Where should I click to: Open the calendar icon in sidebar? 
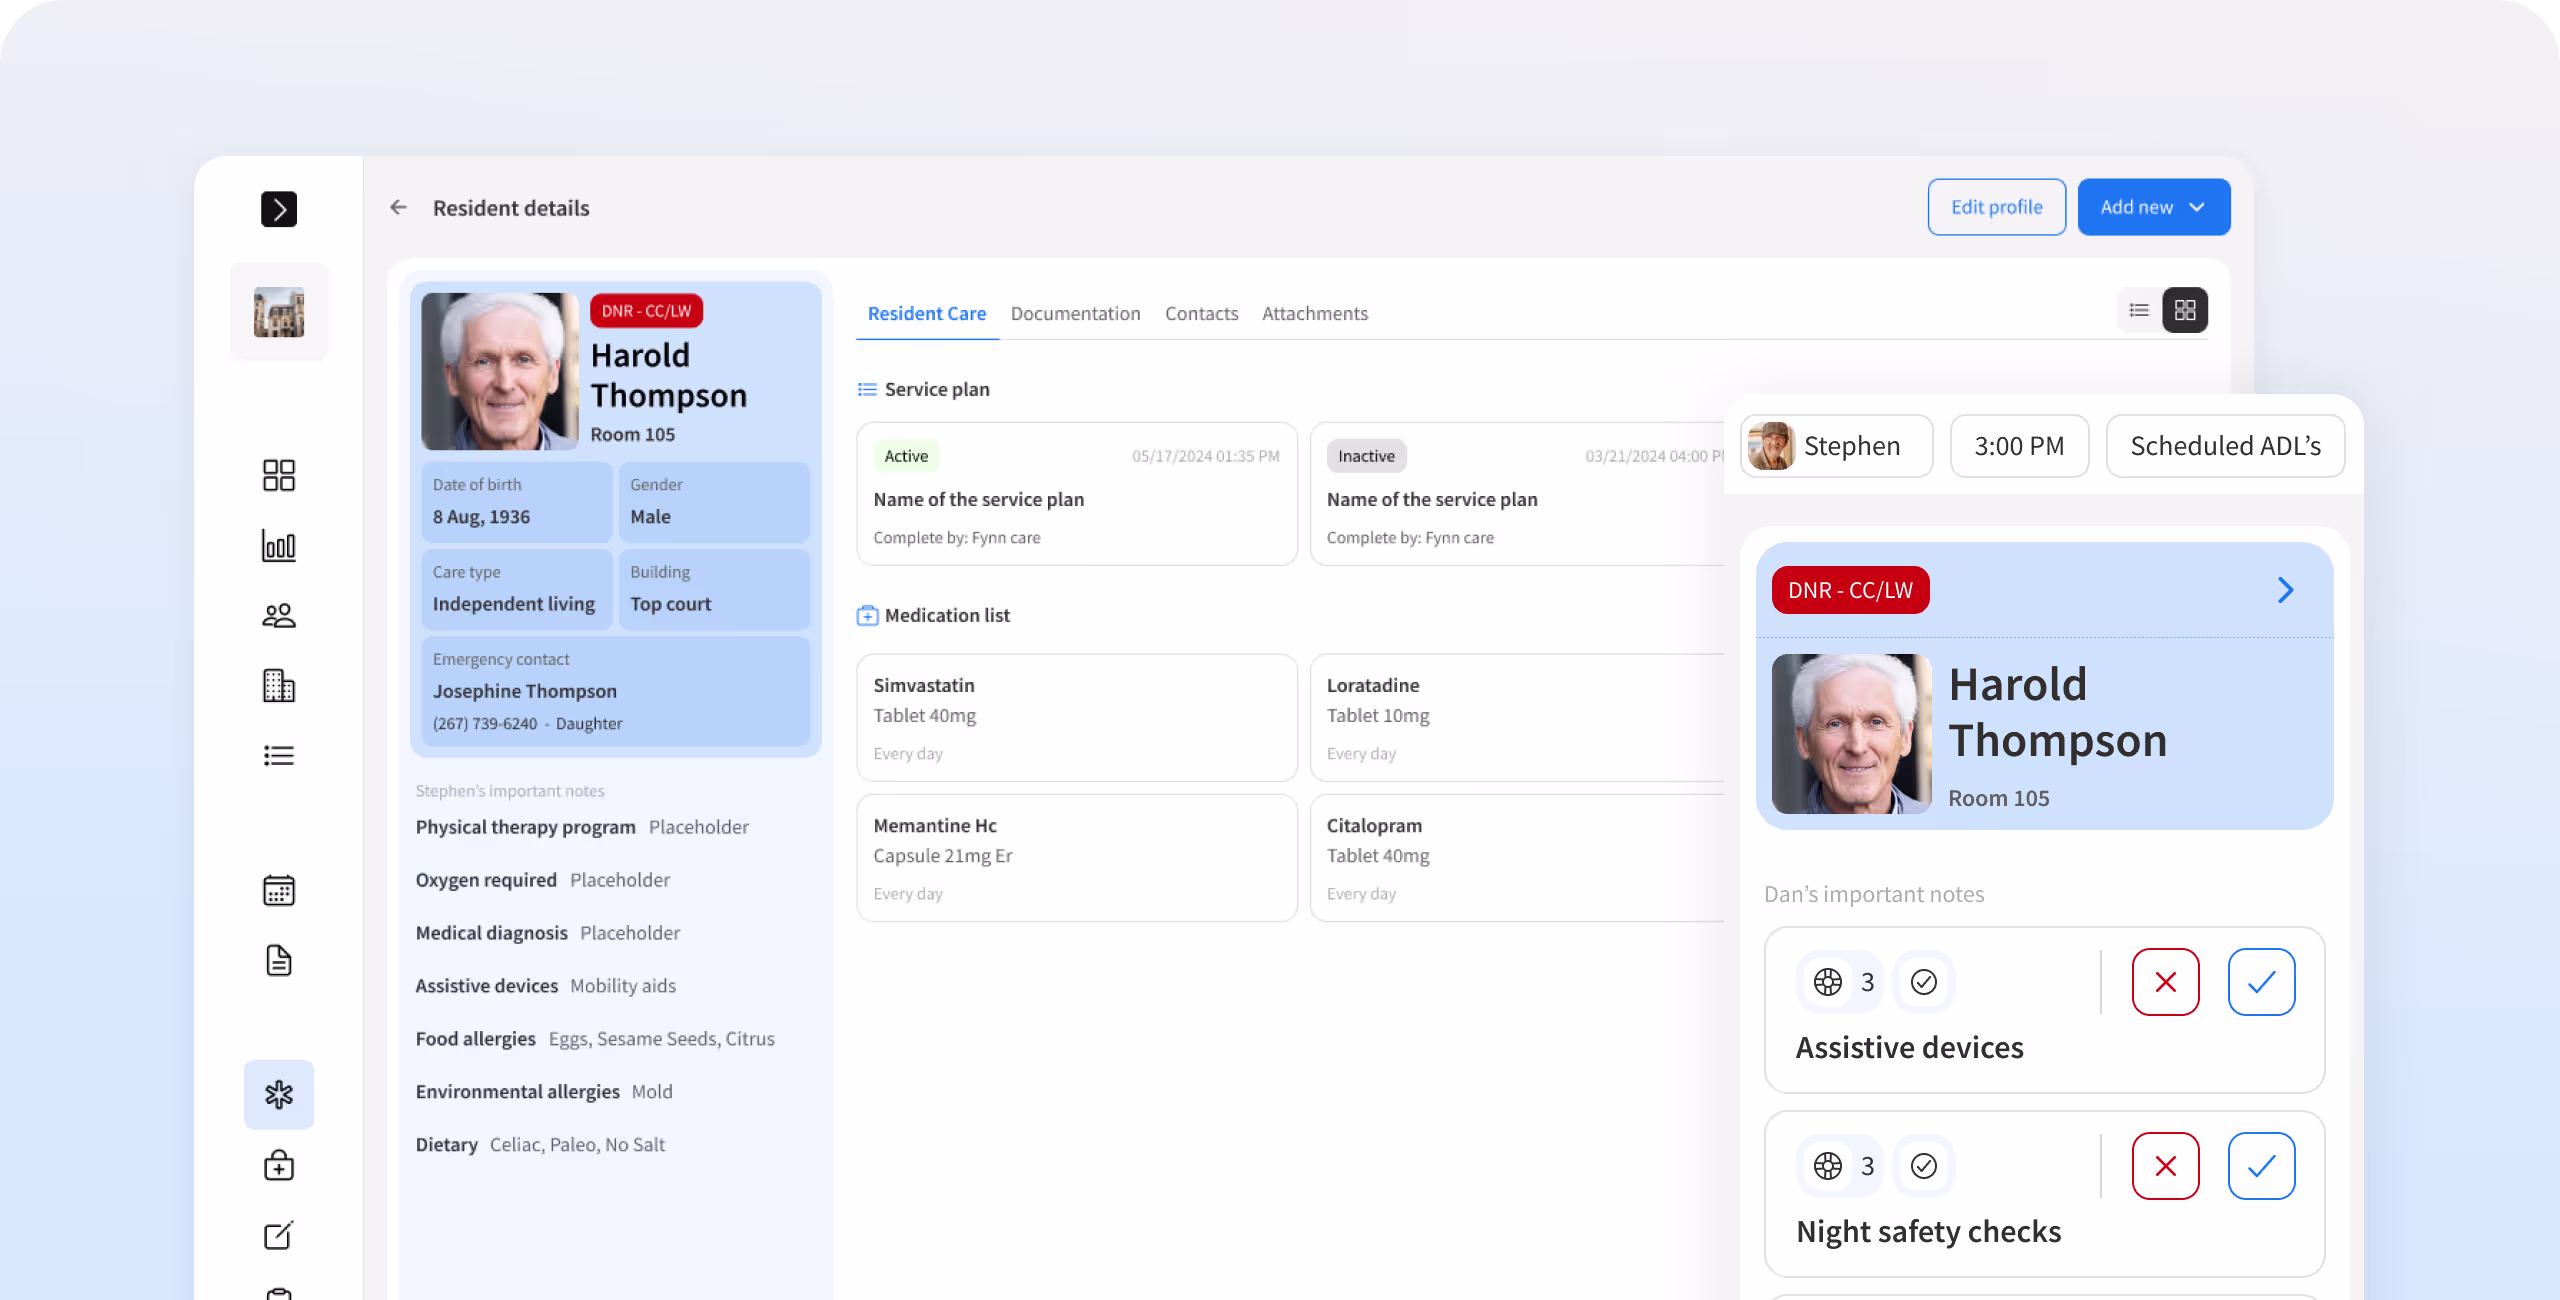click(x=279, y=890)
